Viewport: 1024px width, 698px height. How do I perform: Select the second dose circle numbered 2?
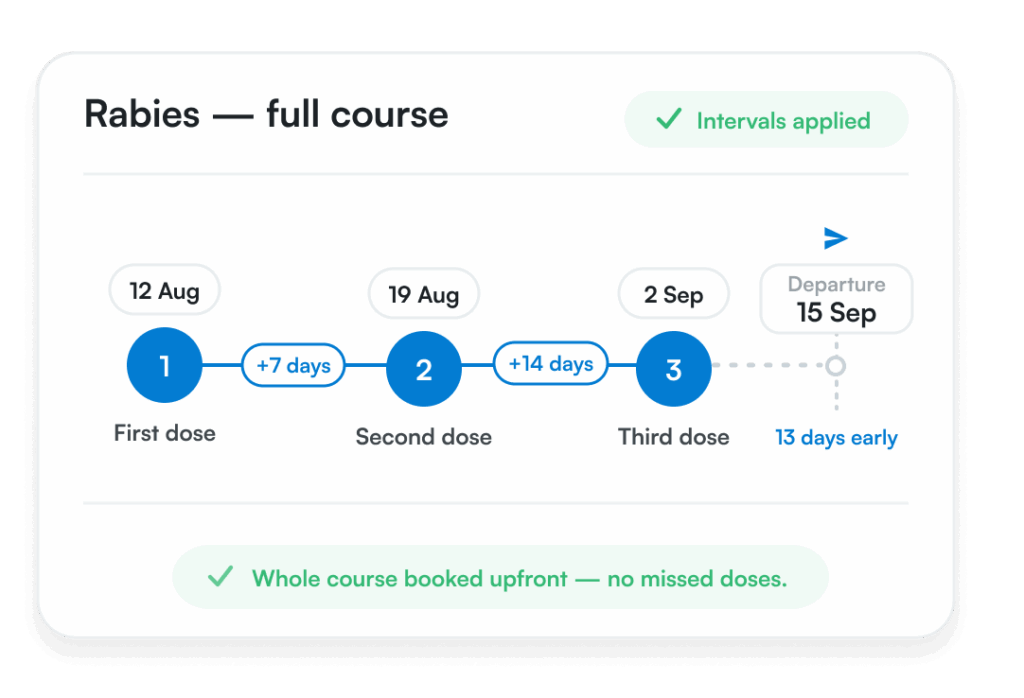(x=424, y=369)
